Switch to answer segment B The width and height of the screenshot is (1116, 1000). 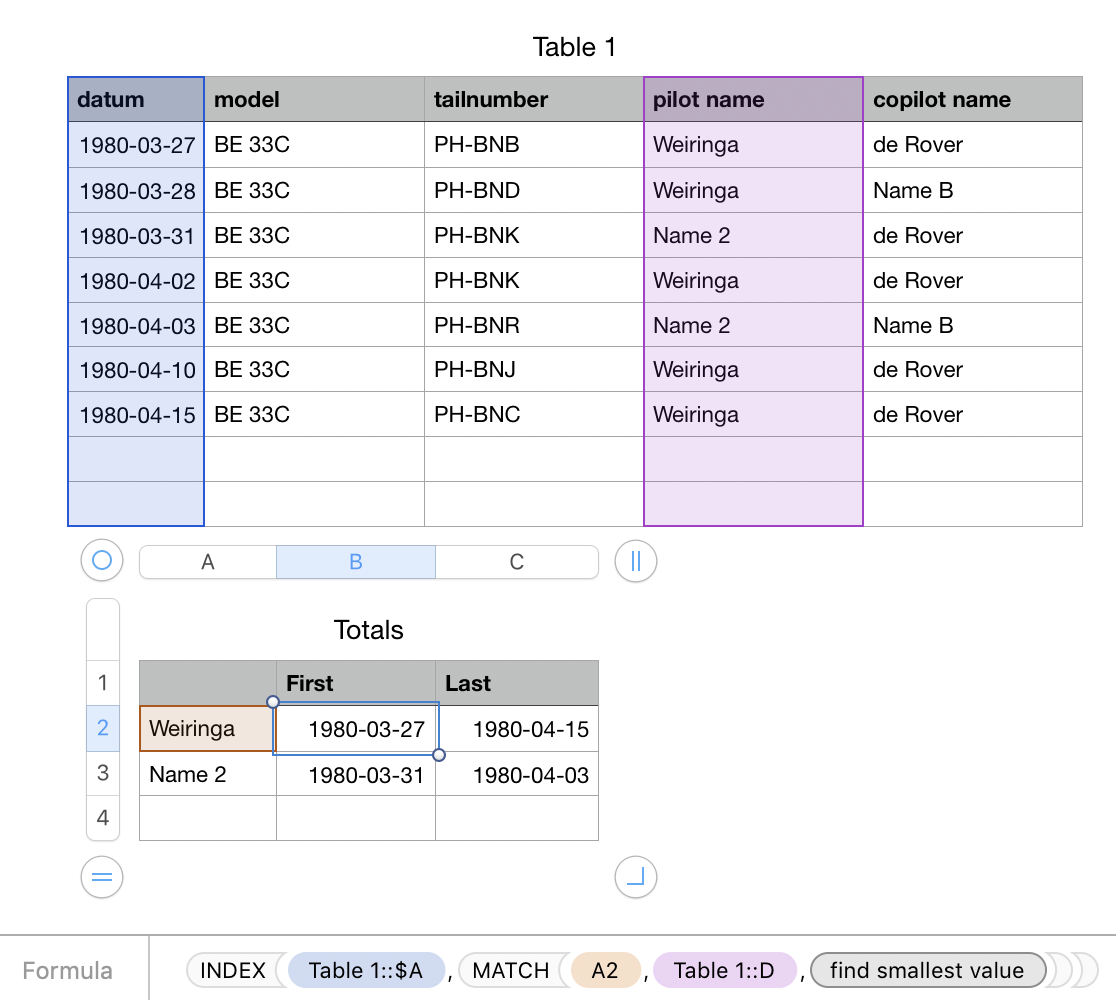point(355,561)
